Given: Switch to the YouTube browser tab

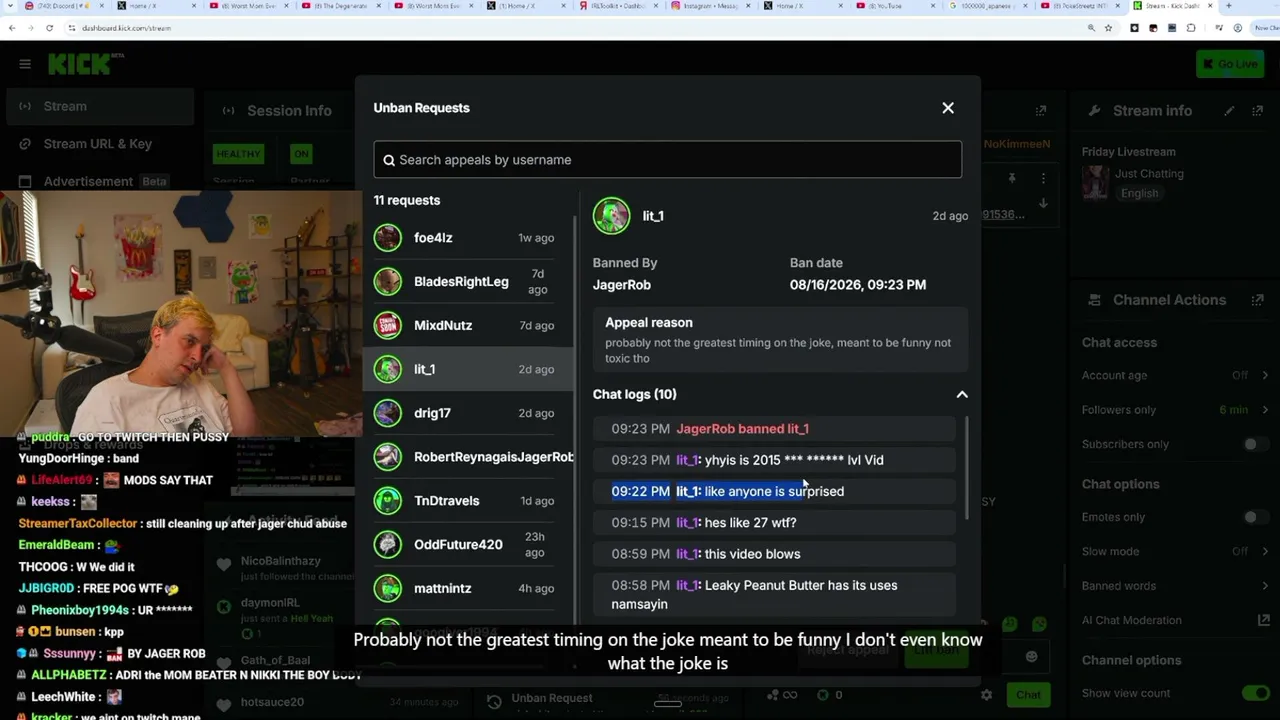Looking at the screenshot, I should pos(891,6).
